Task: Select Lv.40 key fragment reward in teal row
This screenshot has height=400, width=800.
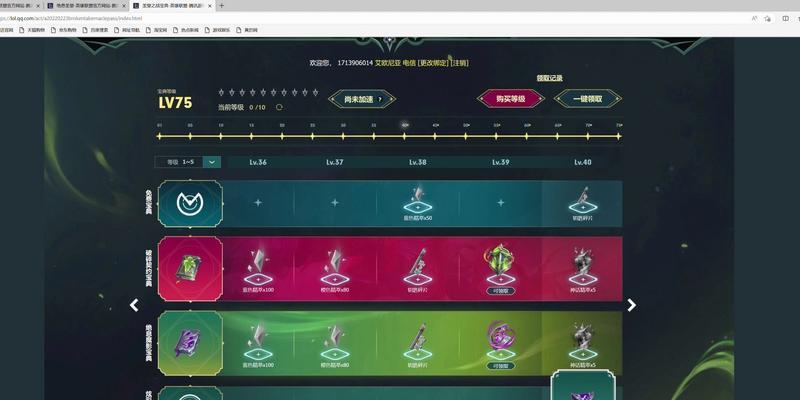Action: pyautogui.click(x=583, y=203)
